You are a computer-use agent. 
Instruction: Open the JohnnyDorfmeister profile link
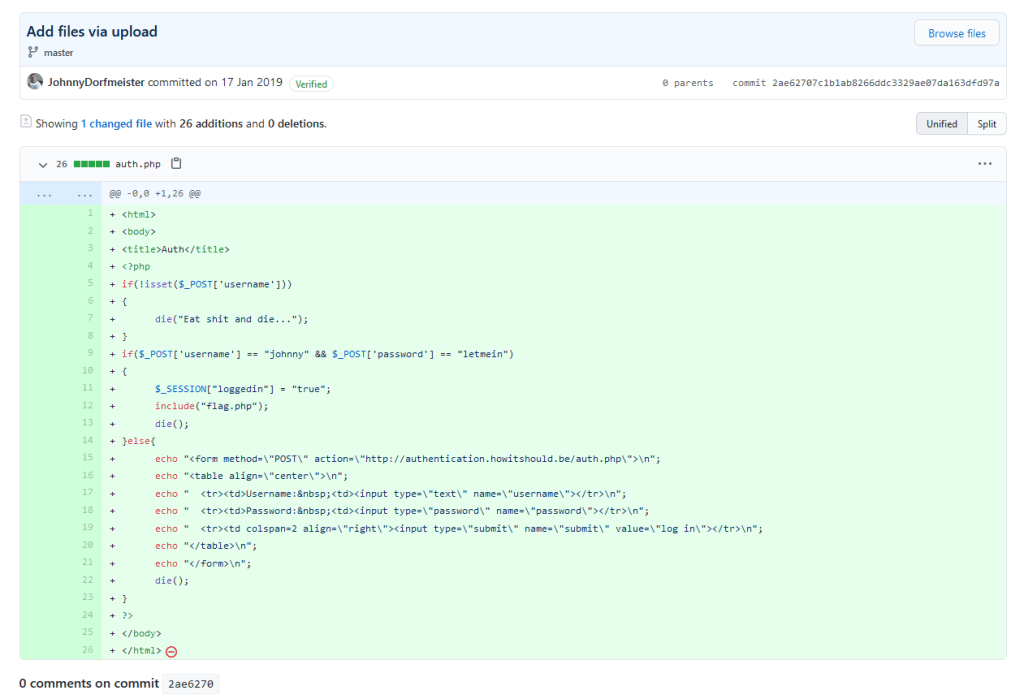pos(96,82)
